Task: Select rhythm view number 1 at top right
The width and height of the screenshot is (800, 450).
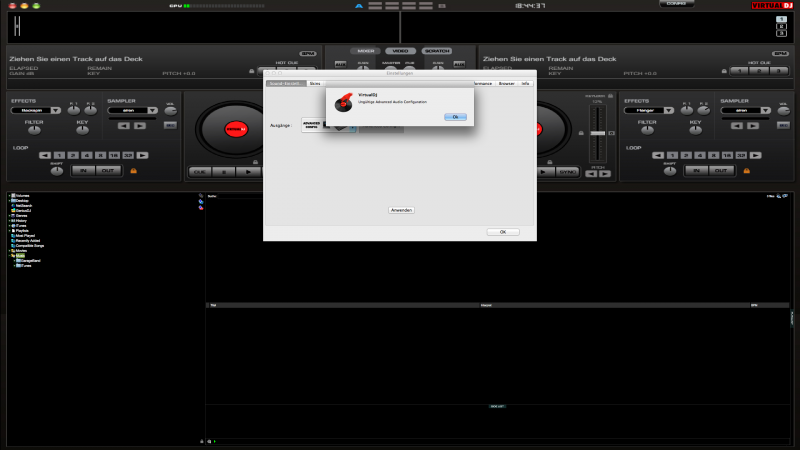Action: pos(781,19)
